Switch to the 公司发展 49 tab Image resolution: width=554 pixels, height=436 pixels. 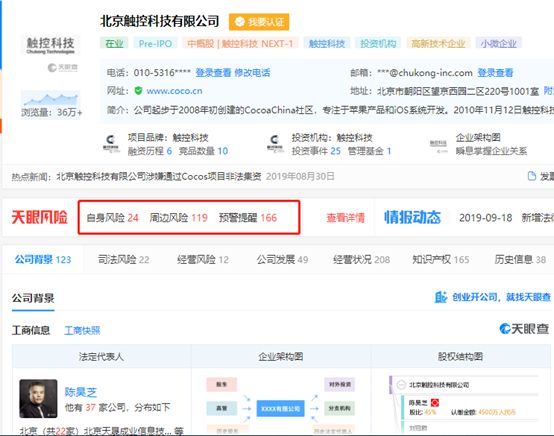[x=282, y=259]
